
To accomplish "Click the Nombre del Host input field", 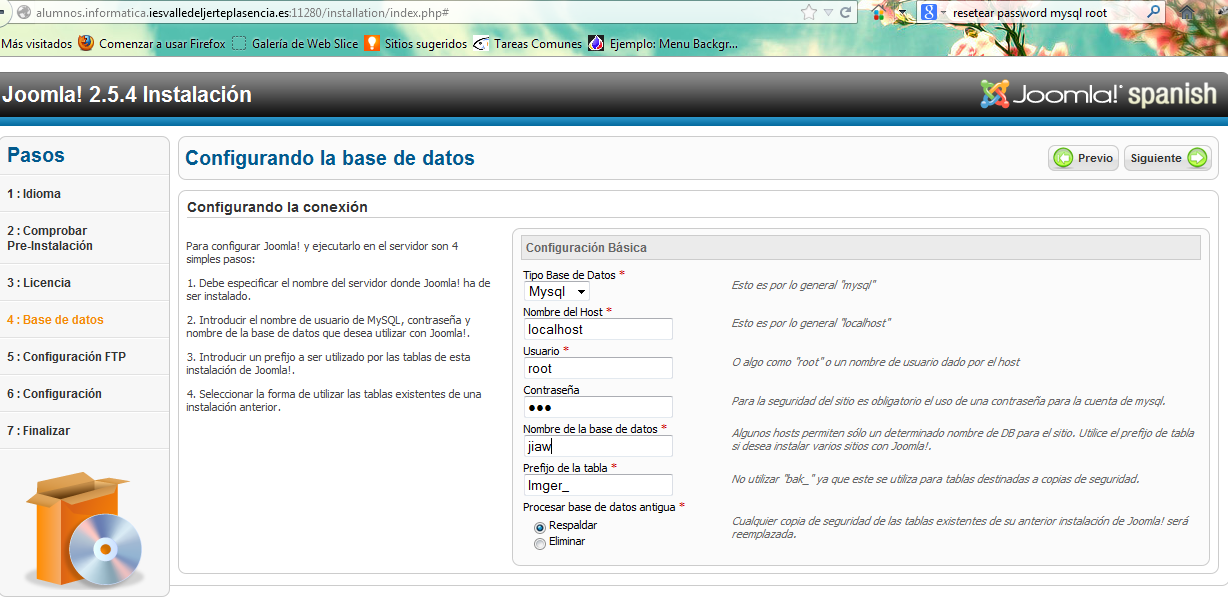I will [x=598, y=329].
